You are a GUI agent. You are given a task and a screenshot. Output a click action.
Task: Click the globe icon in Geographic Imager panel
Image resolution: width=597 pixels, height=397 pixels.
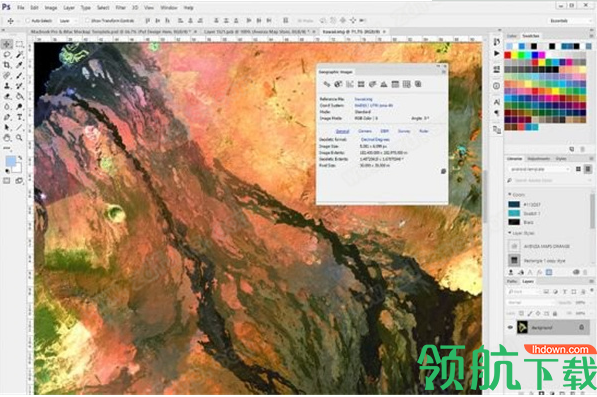coord(338,84)
